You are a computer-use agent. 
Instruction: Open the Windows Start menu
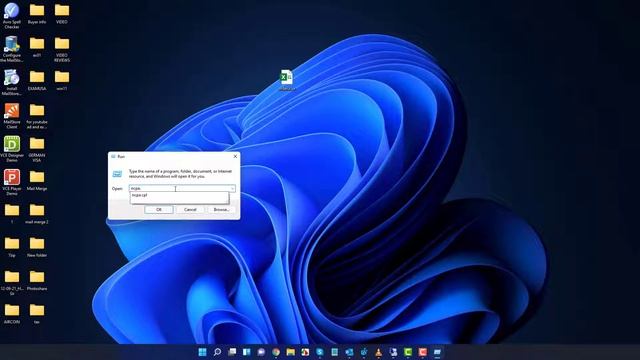click(202, 352)
